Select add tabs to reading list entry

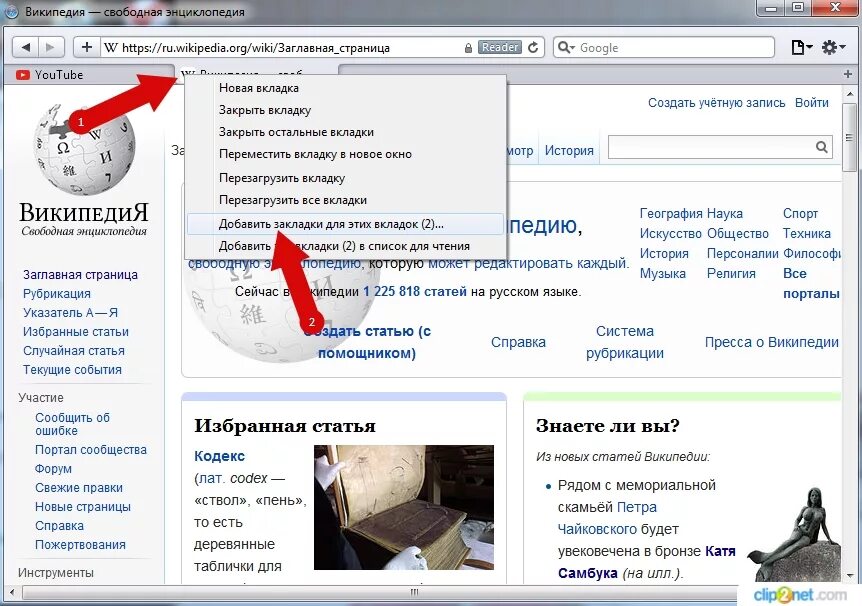click(x=345, y=246)
